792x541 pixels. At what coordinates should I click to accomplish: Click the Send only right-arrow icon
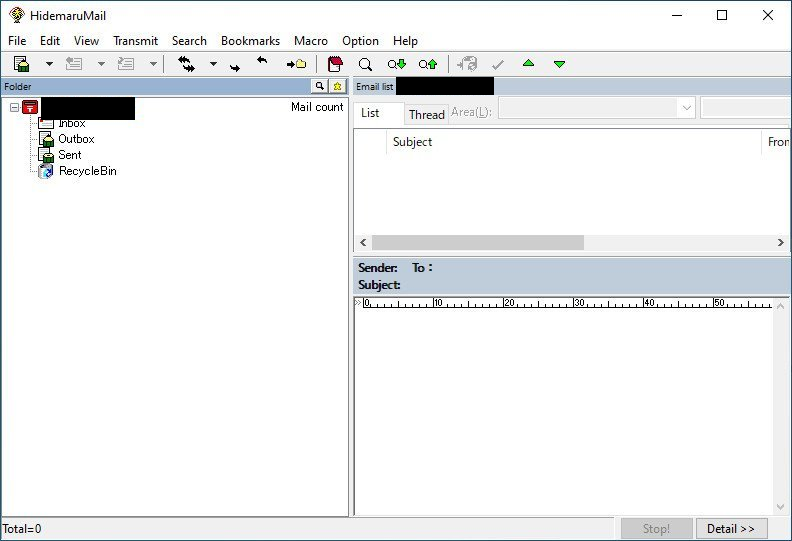[235, 67]
